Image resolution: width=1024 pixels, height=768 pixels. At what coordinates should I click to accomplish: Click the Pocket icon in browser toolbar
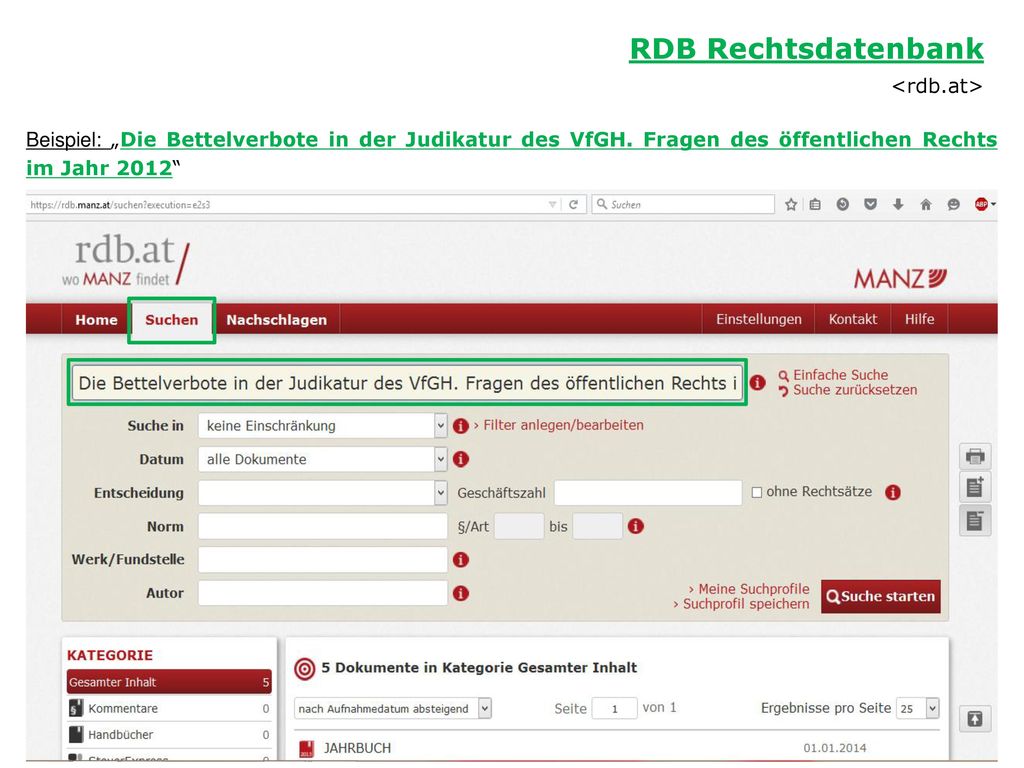coord(870,204)
